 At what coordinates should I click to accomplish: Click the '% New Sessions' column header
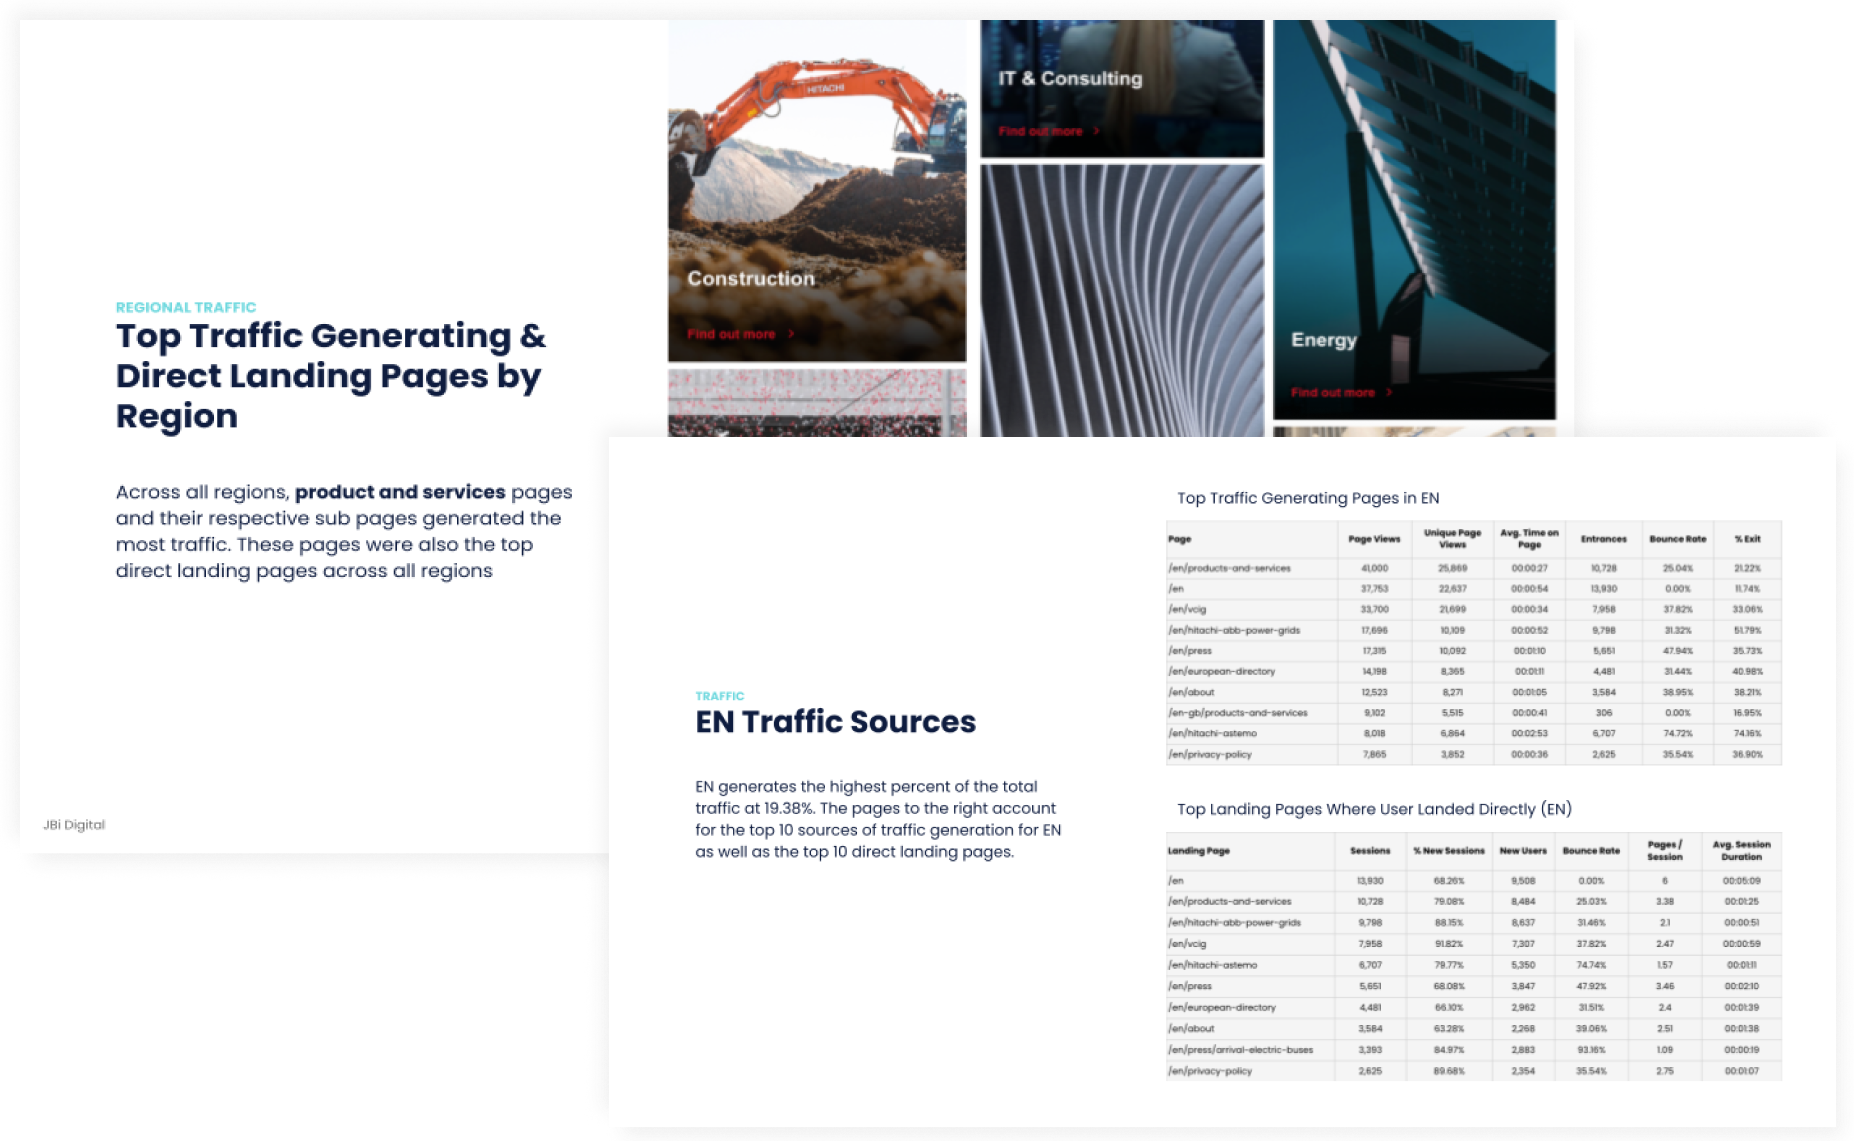tap(1448, 851)
